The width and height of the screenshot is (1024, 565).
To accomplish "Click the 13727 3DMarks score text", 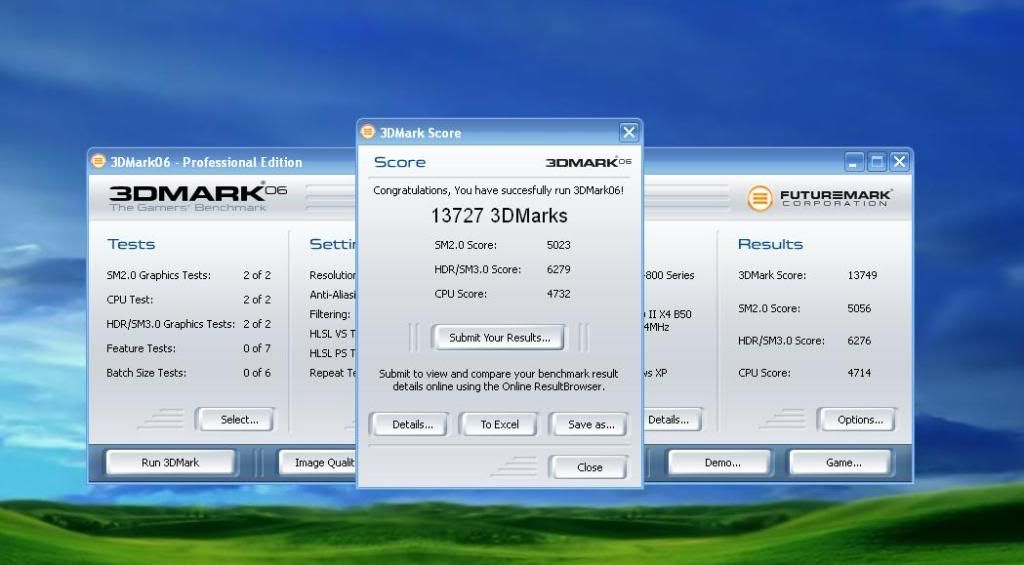I will tap(499, 216).
